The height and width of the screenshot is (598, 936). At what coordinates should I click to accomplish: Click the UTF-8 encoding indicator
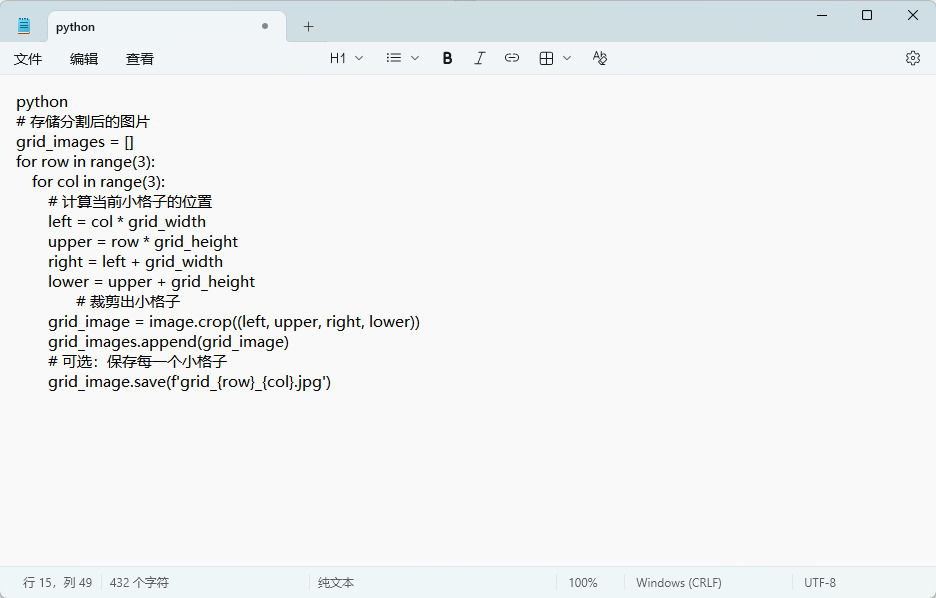coord(820,582)
